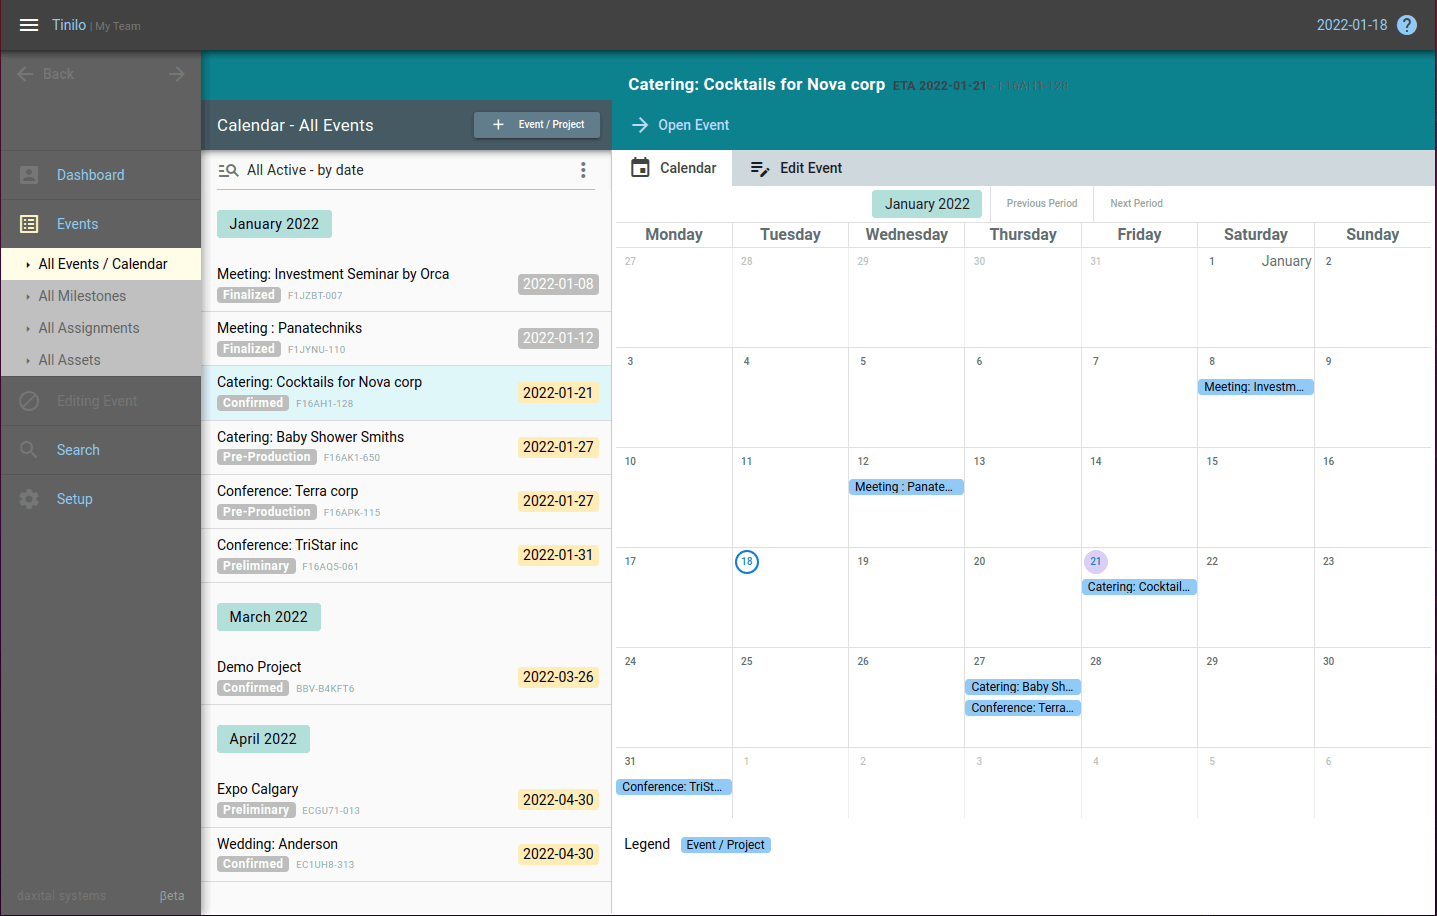The width and height of the screenshot is (1437, 916).
Task: Open Setup via gear icon
Action: click(x=29, y=499)
